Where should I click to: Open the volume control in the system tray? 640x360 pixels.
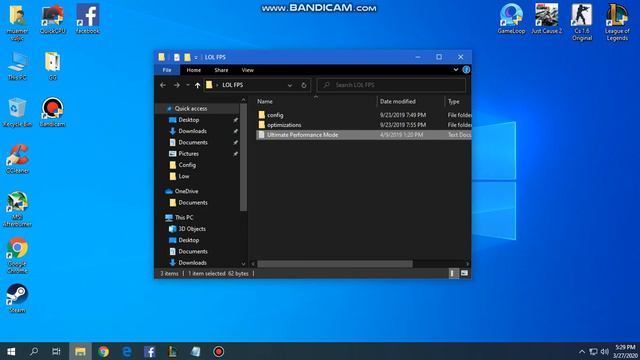(x=605, y=351)
